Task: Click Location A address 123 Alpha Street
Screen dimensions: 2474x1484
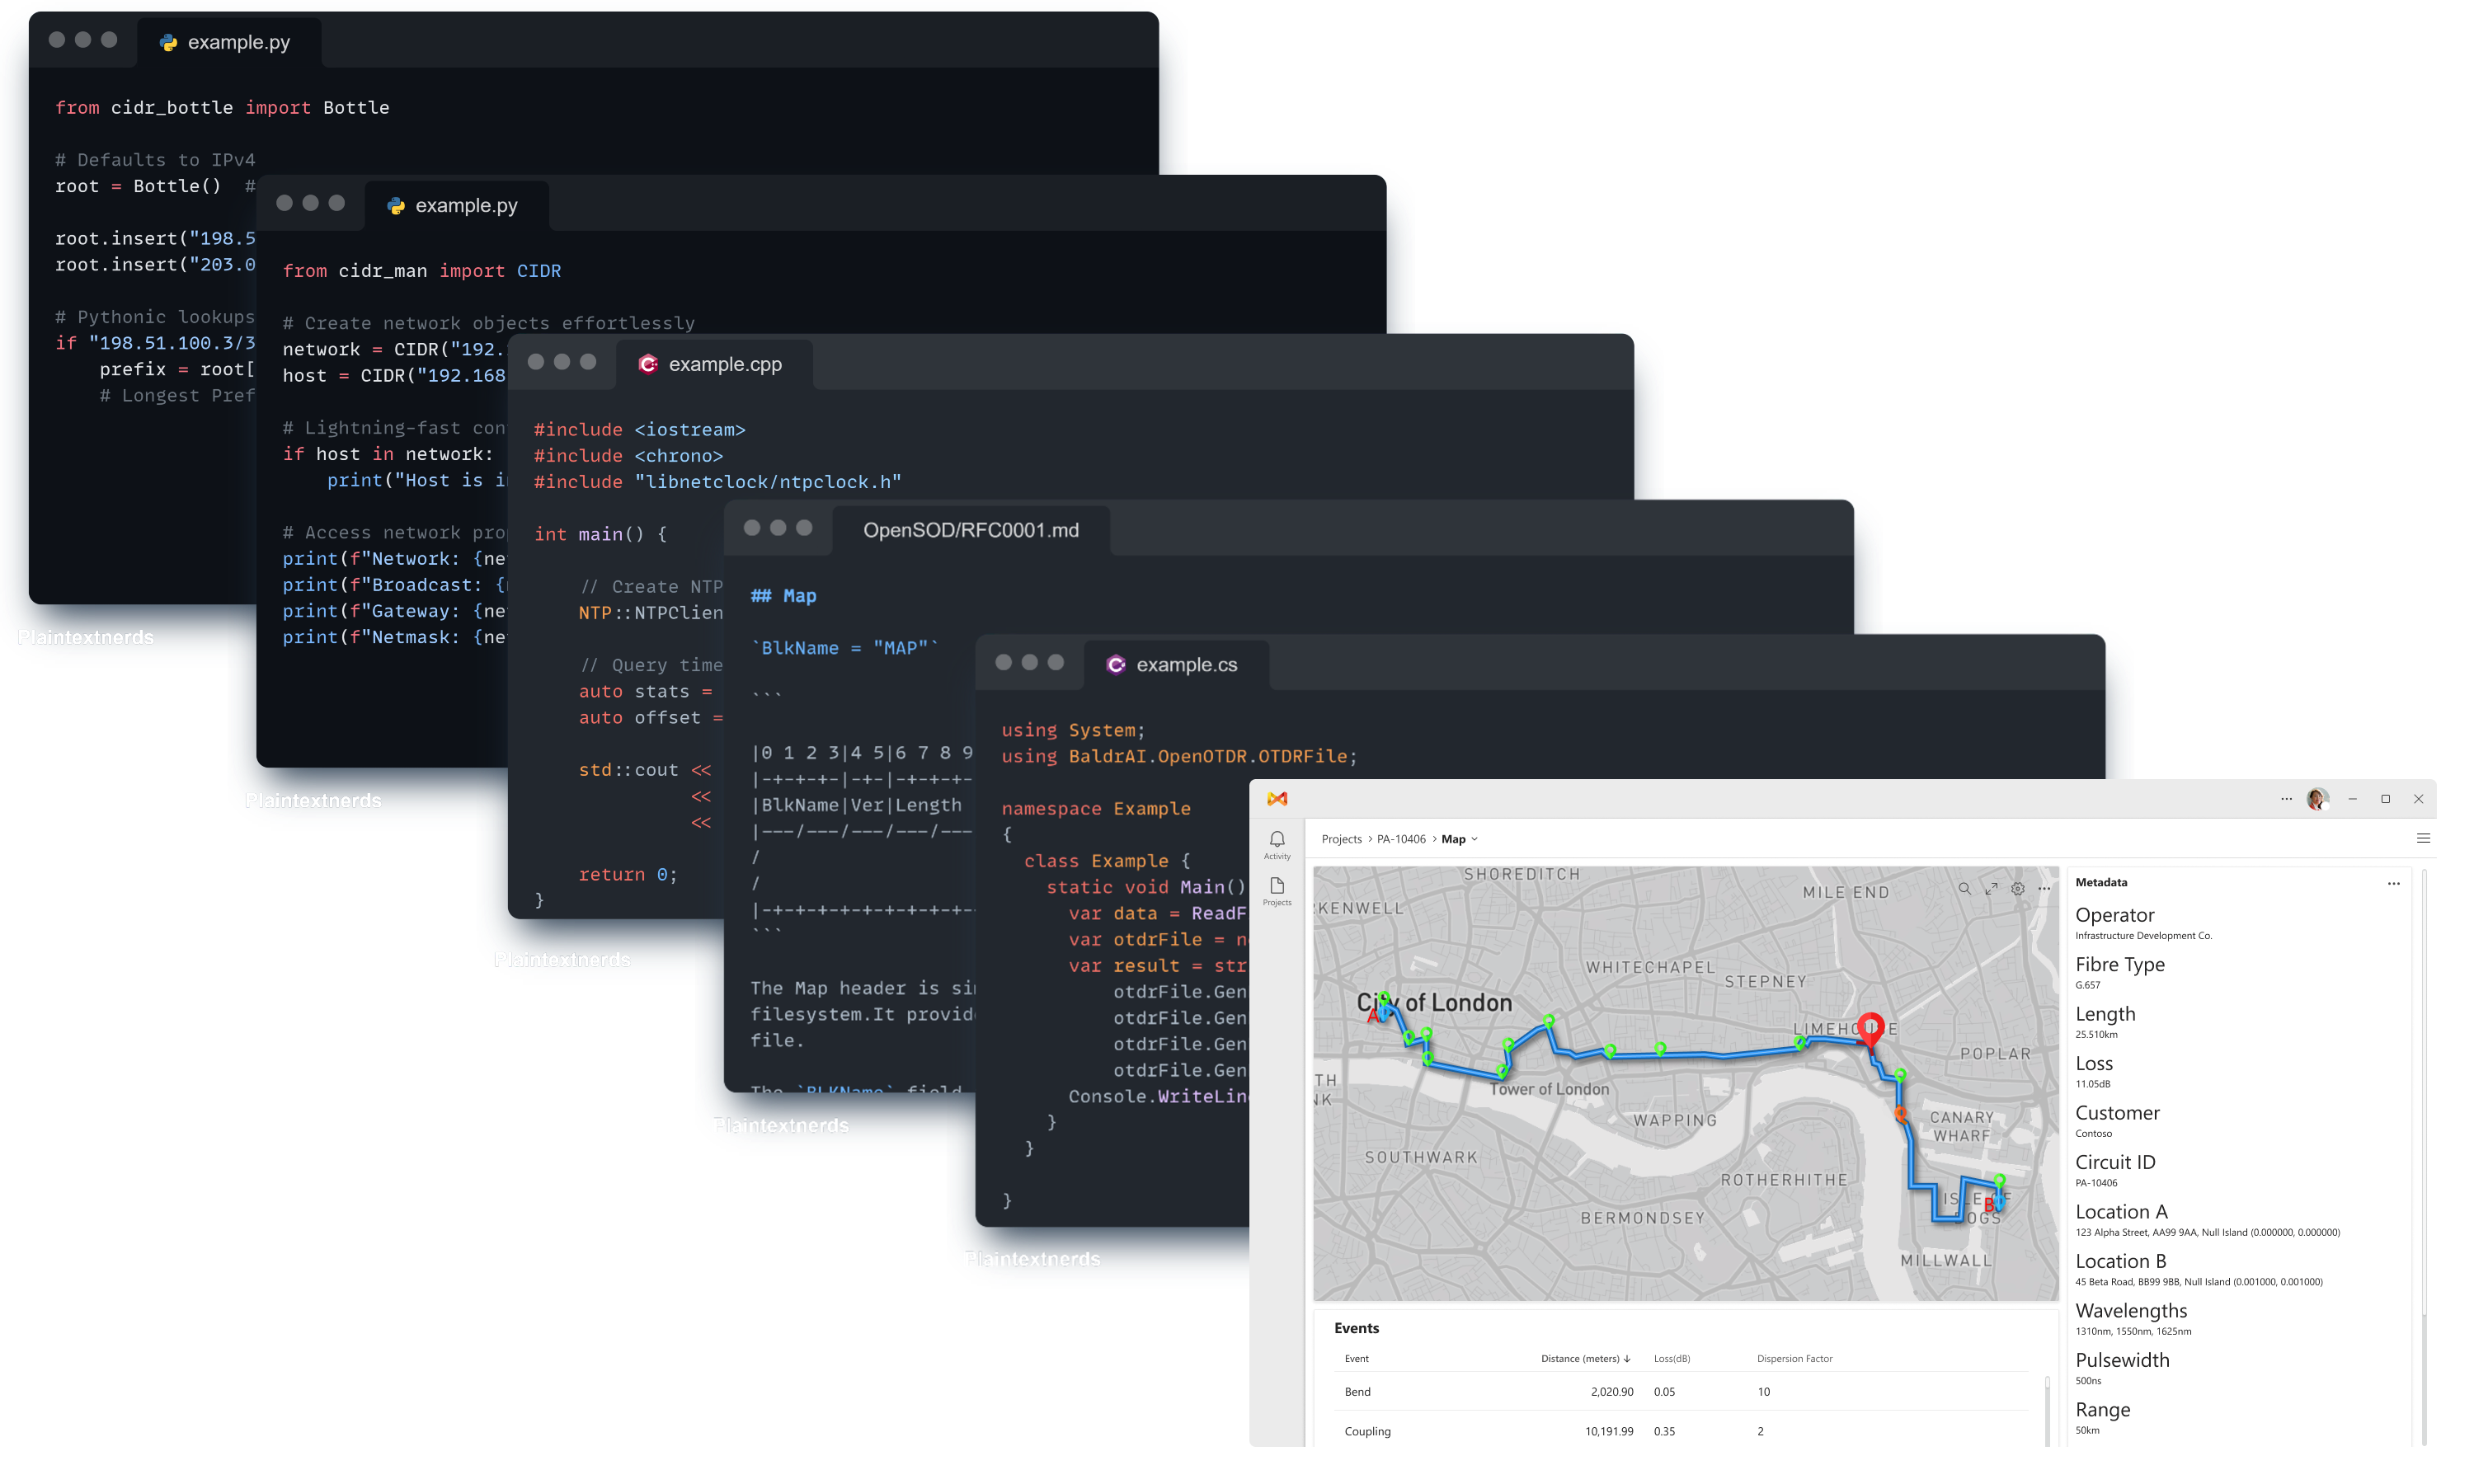Action: (x=2207, y=1232)
